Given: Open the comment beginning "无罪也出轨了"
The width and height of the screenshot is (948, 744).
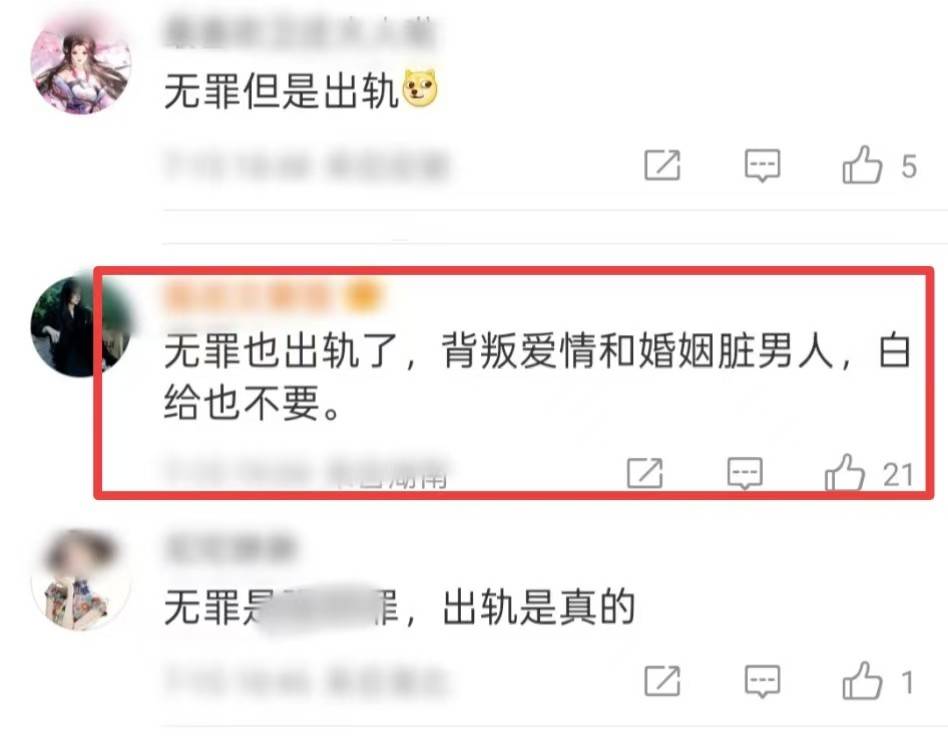Looking at the screenshot, I should click(x=537, y=376).
